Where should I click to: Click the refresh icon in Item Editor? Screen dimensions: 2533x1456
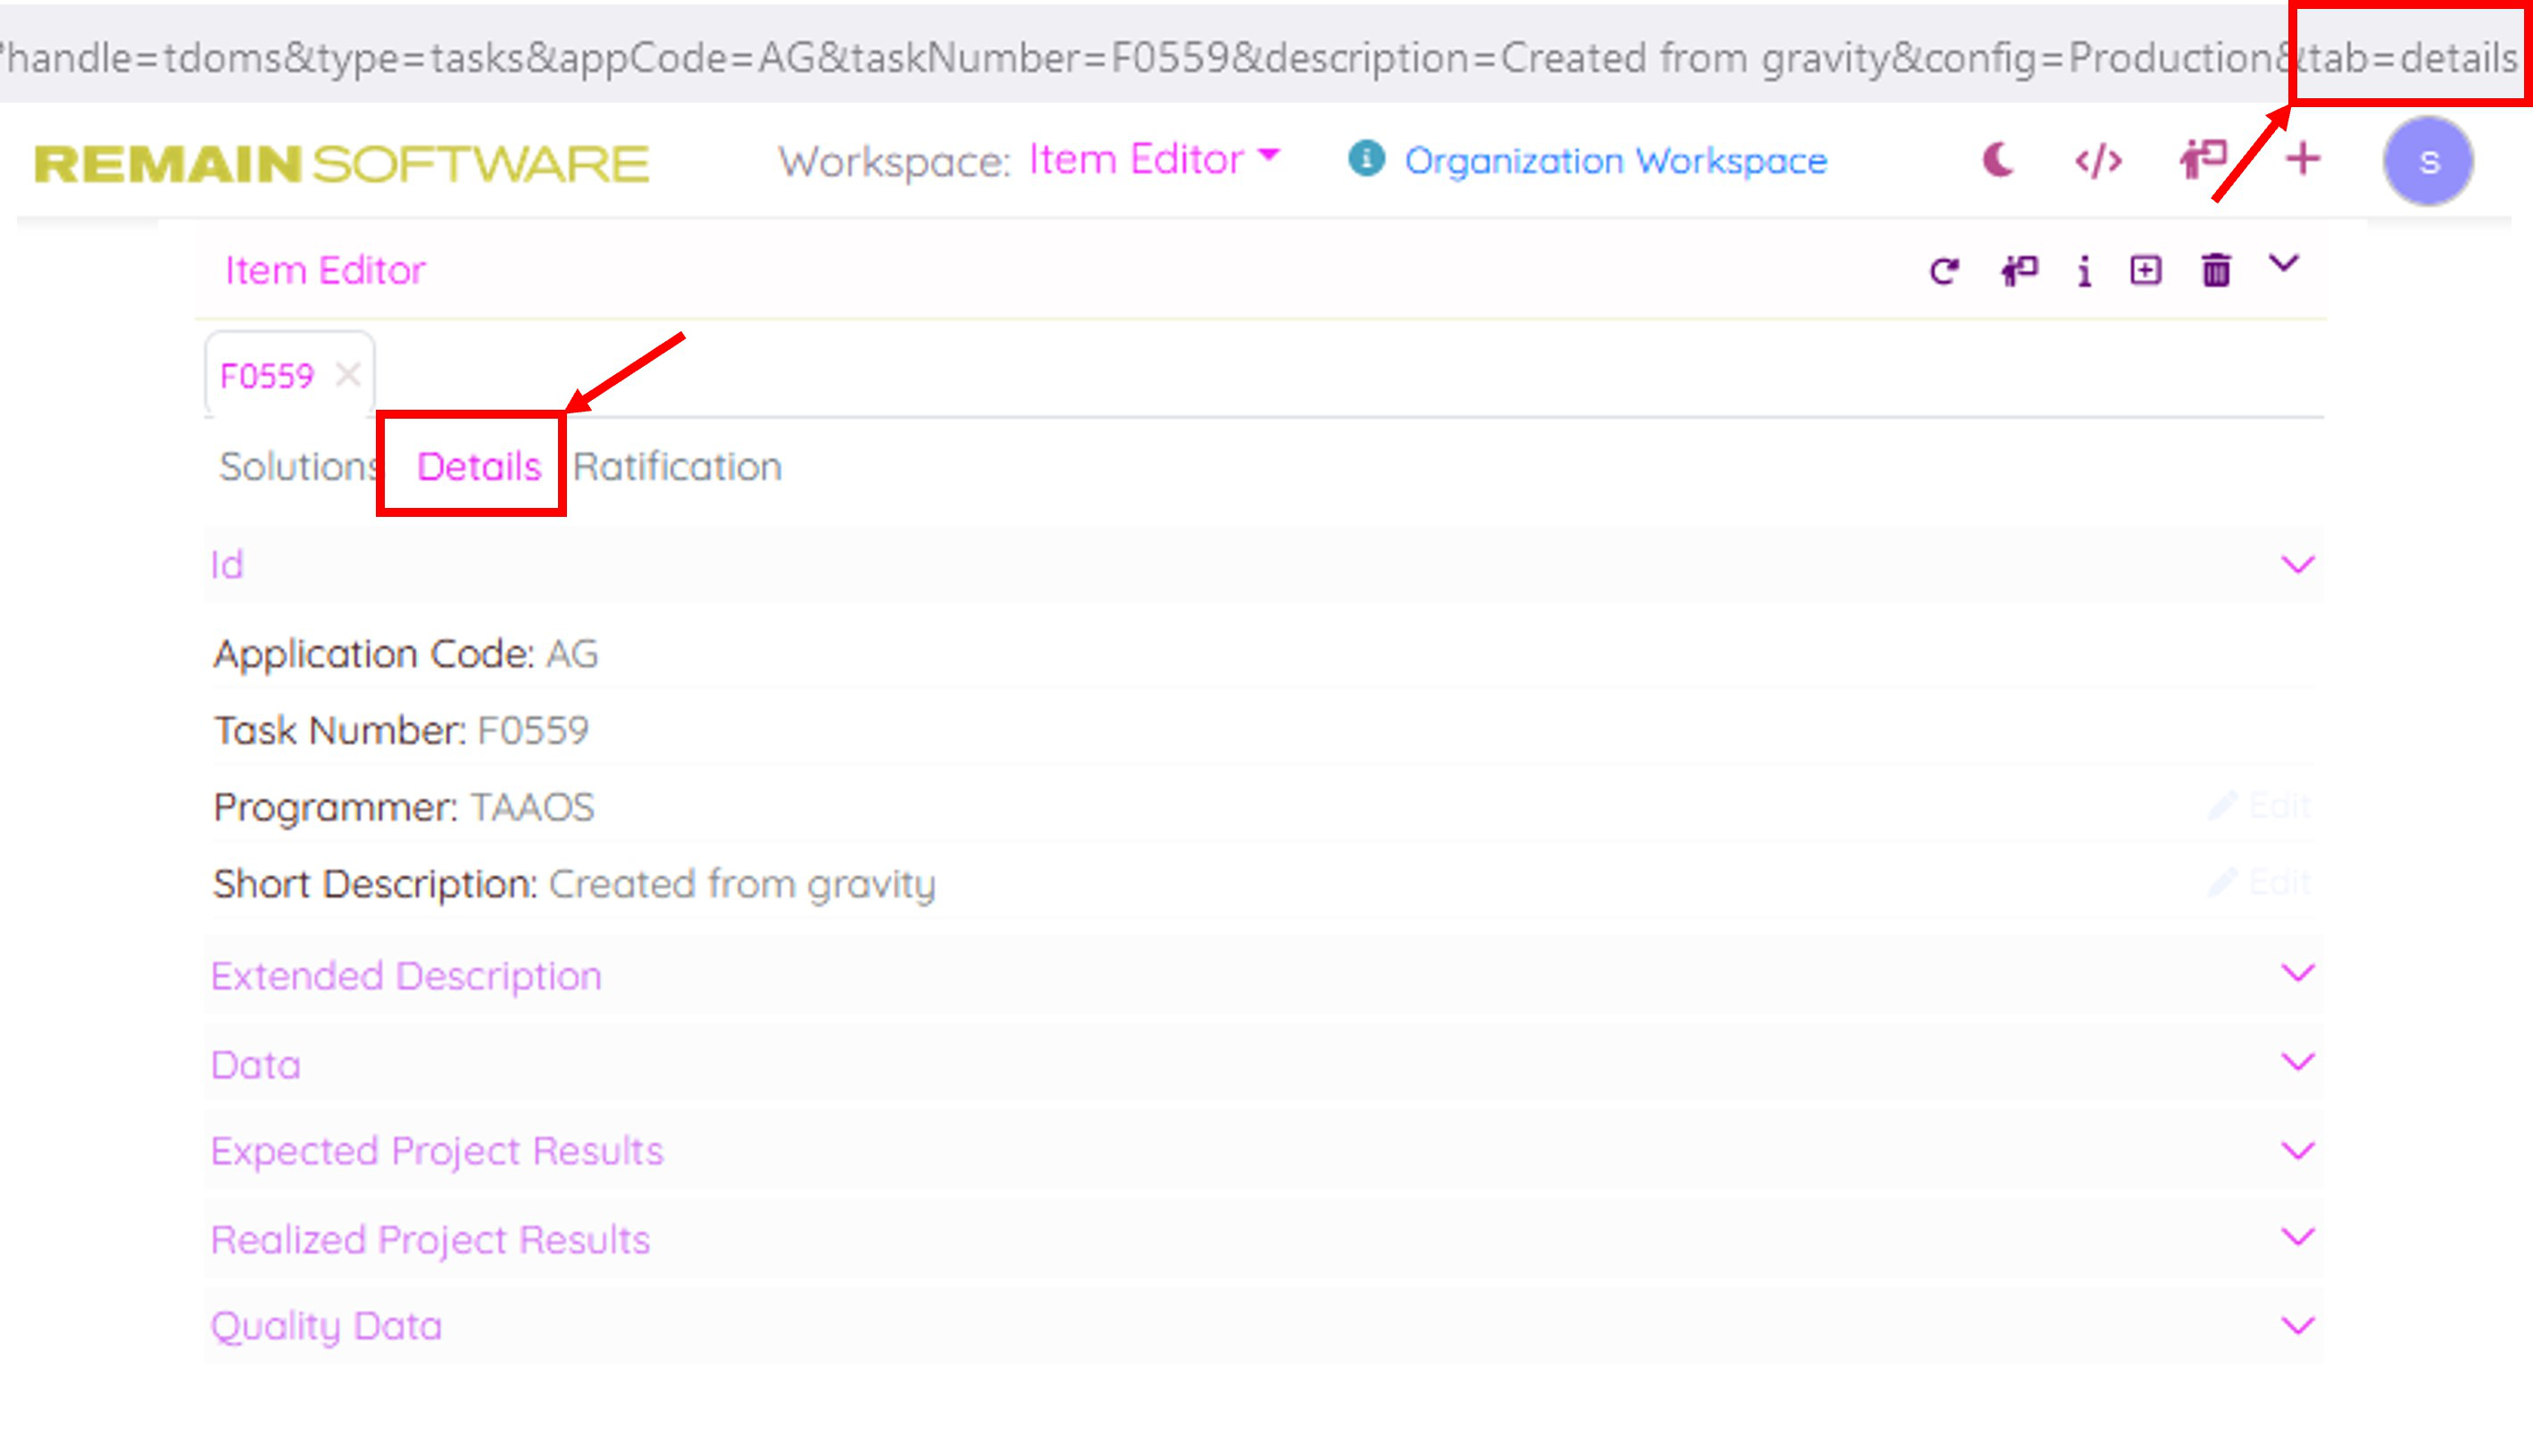[1944, 271]
